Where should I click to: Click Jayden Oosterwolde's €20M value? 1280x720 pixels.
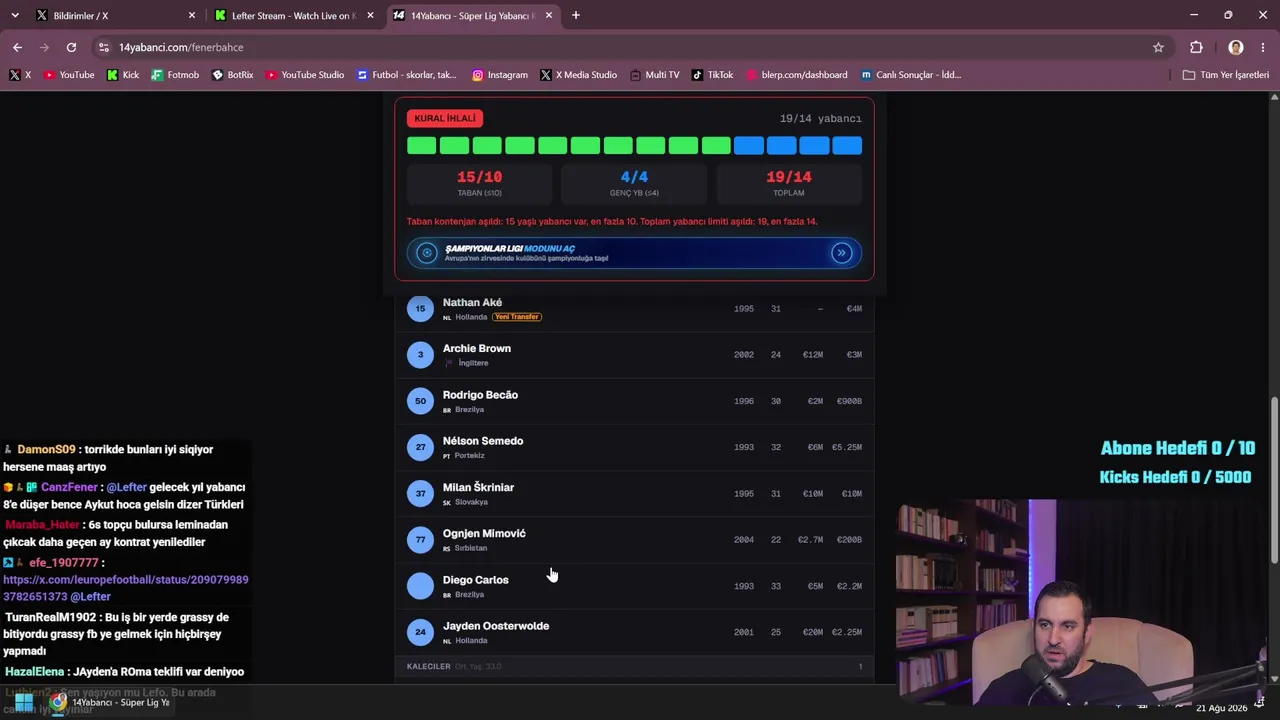point(812,632)
